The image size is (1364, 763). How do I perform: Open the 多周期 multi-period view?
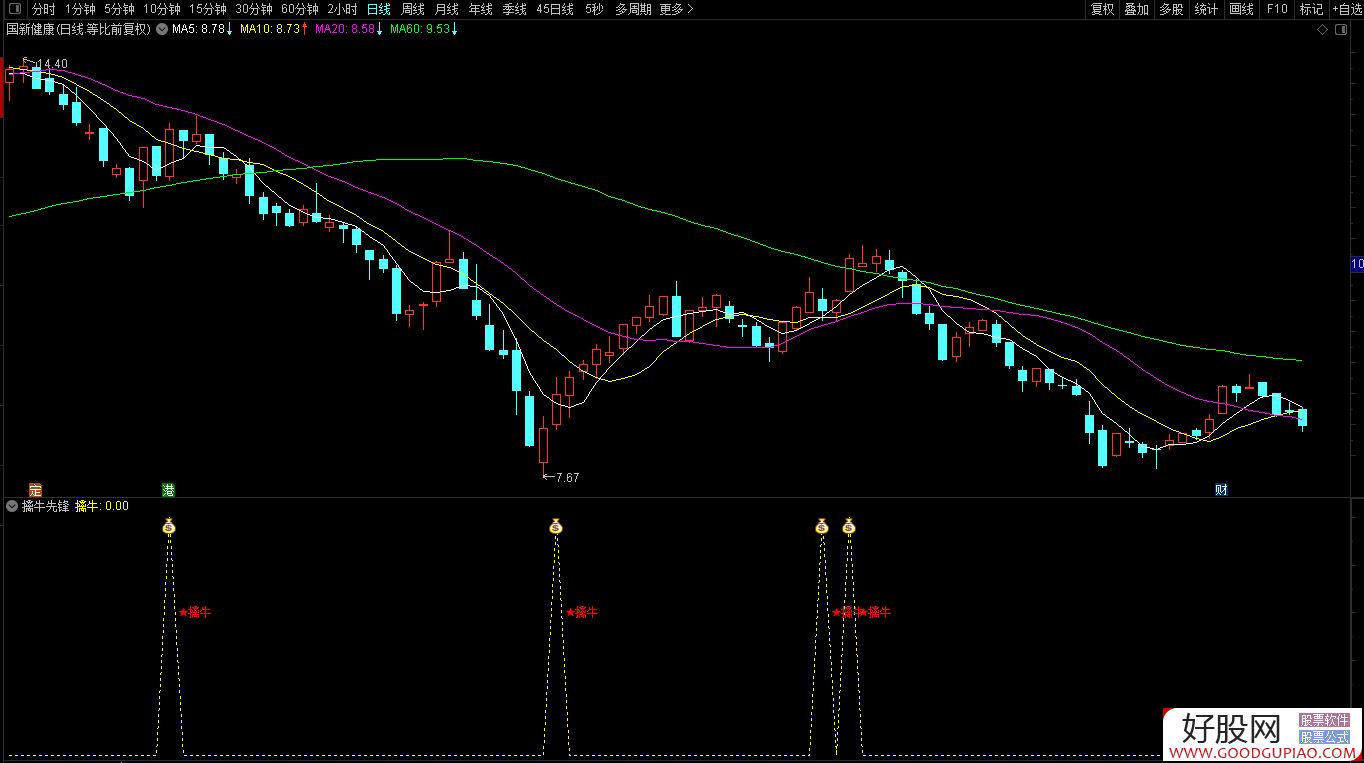(x=633, y=9)
